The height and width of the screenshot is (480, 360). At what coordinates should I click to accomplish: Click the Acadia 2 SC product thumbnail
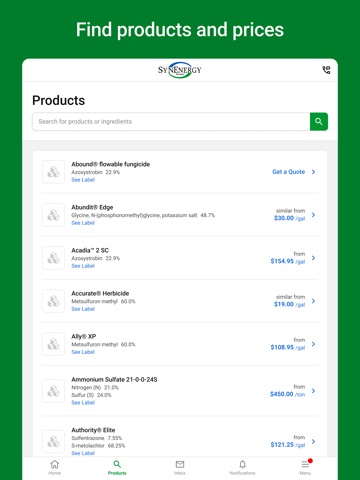click(x=53, y=258)
